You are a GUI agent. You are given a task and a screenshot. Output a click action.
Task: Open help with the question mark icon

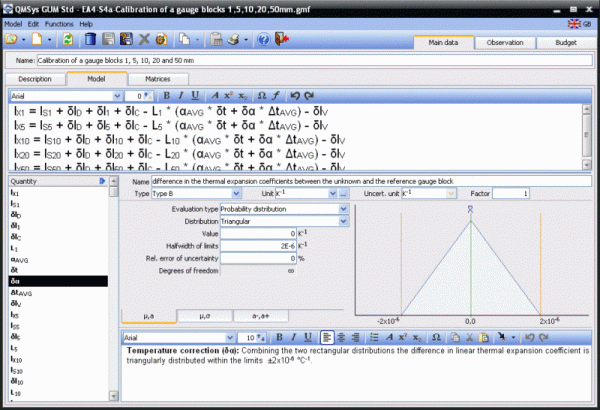(x=262, y=40)
